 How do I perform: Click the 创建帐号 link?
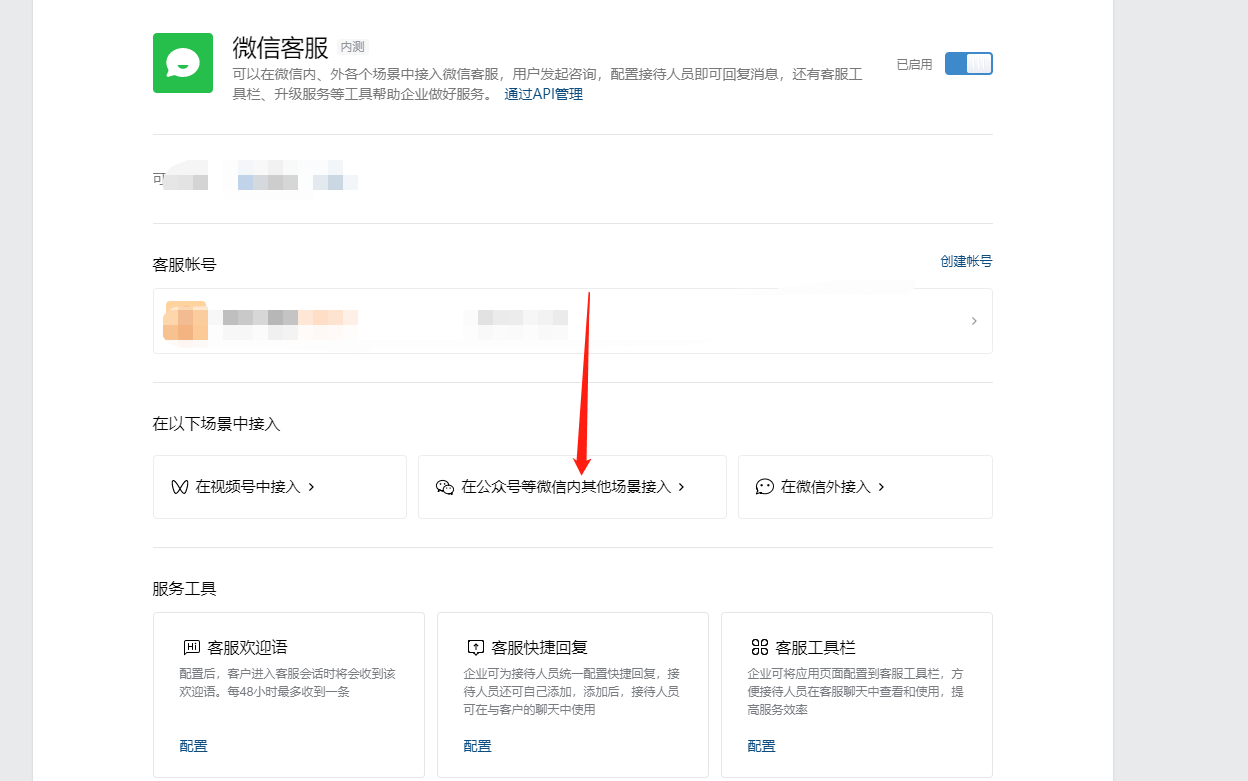966,261
